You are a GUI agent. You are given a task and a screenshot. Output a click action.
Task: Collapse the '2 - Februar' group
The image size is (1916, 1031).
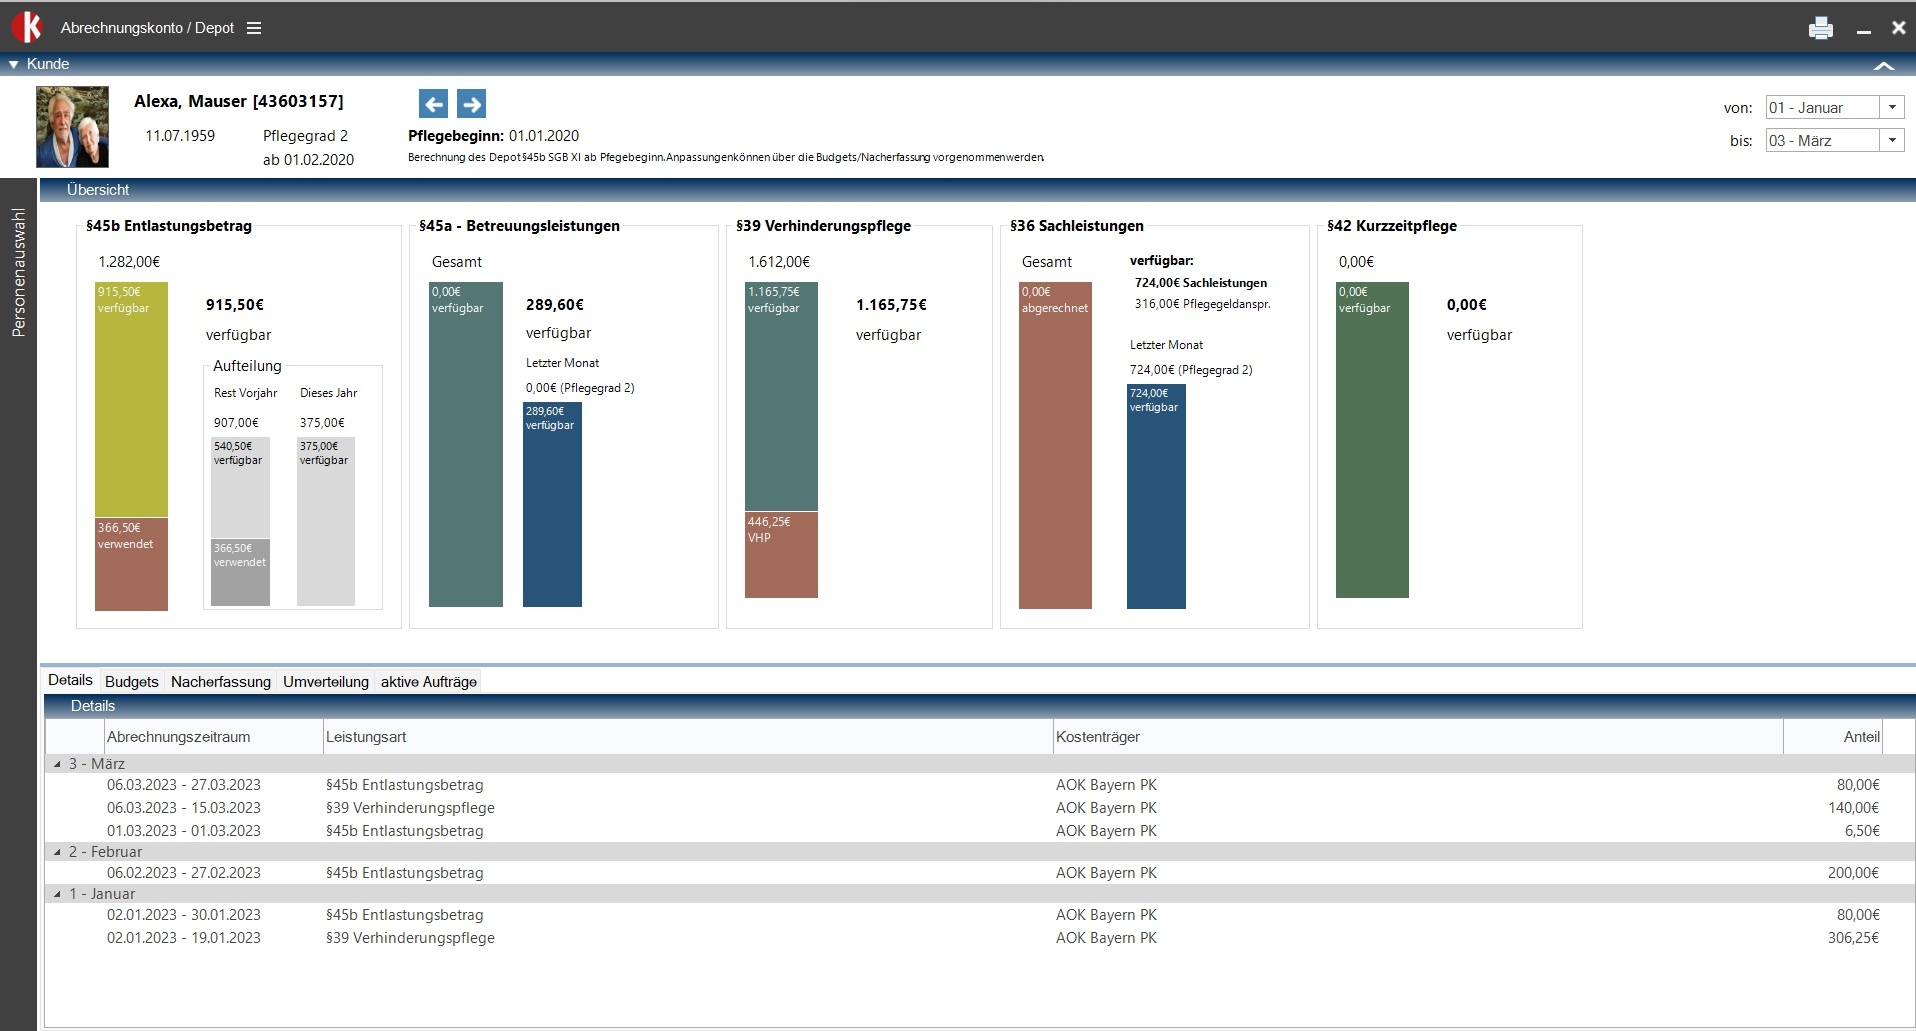tap(57, 852)
